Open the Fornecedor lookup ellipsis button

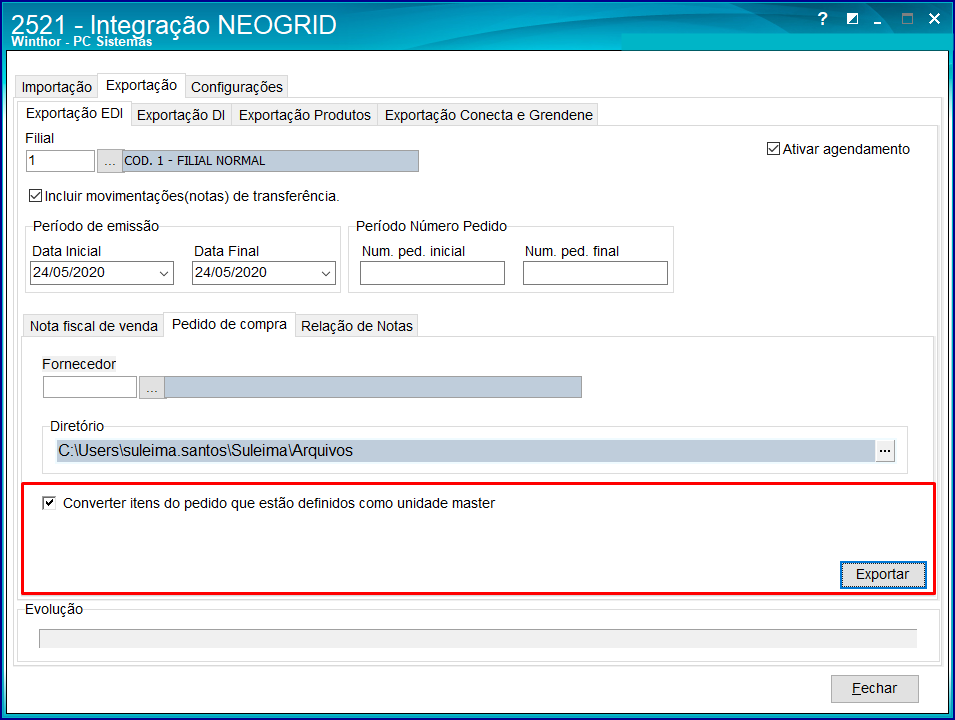(152, 387)
